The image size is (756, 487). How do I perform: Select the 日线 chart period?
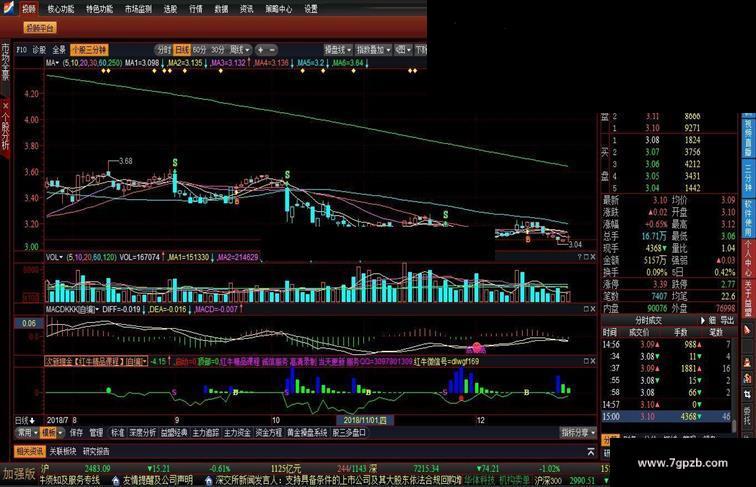[x=182, y=50]
